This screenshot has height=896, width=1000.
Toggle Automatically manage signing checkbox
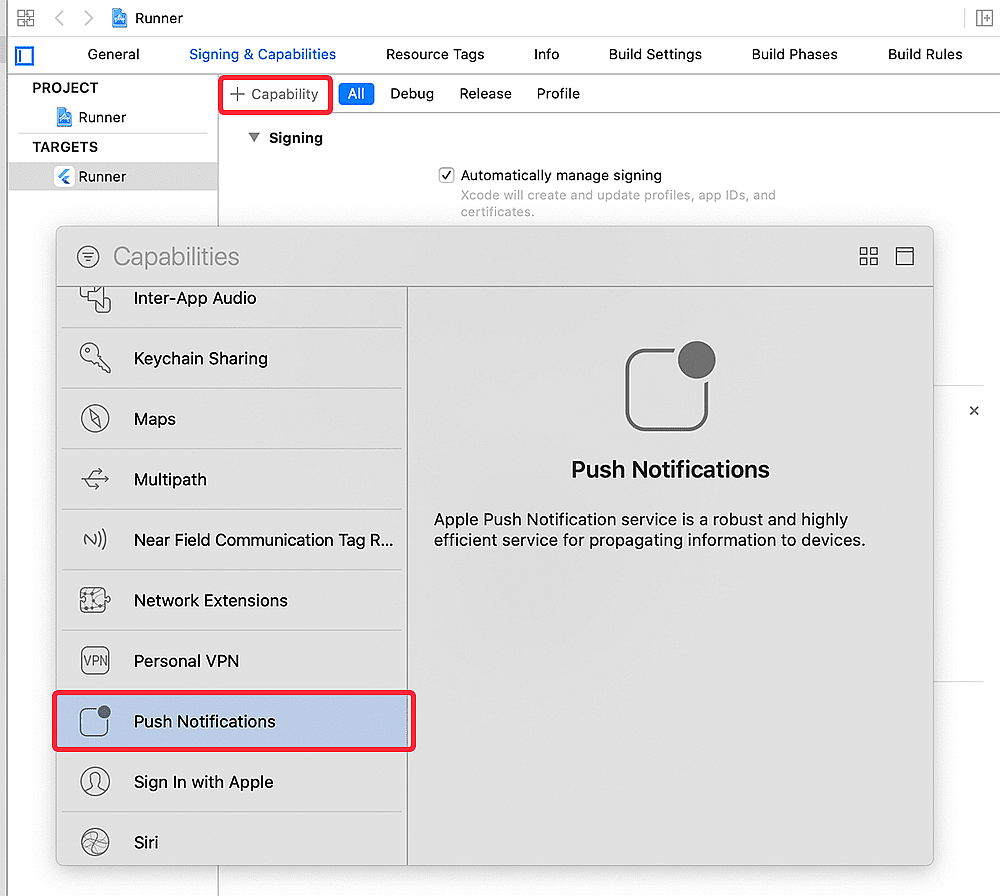446,175
